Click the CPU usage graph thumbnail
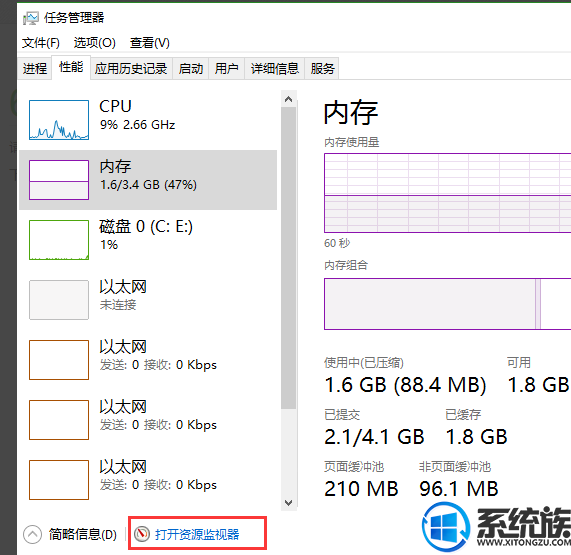Viewport: 571px width, 555px height. (x=59, y=120)
